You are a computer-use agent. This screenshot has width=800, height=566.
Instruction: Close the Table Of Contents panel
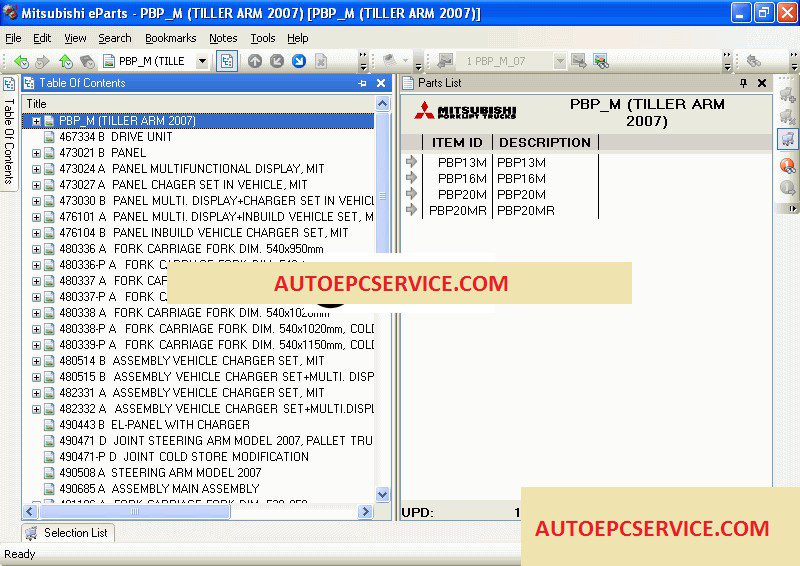point(381,83)
